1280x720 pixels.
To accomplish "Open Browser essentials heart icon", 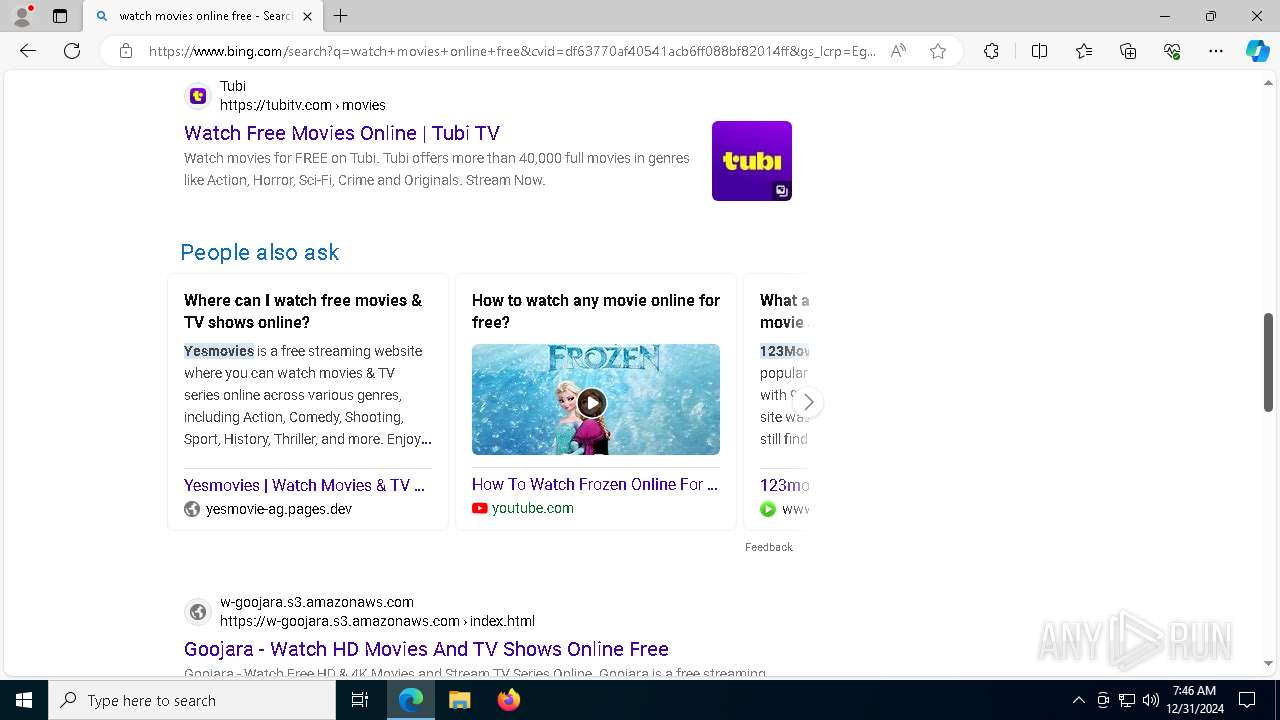I will (x=1172, y=51).
